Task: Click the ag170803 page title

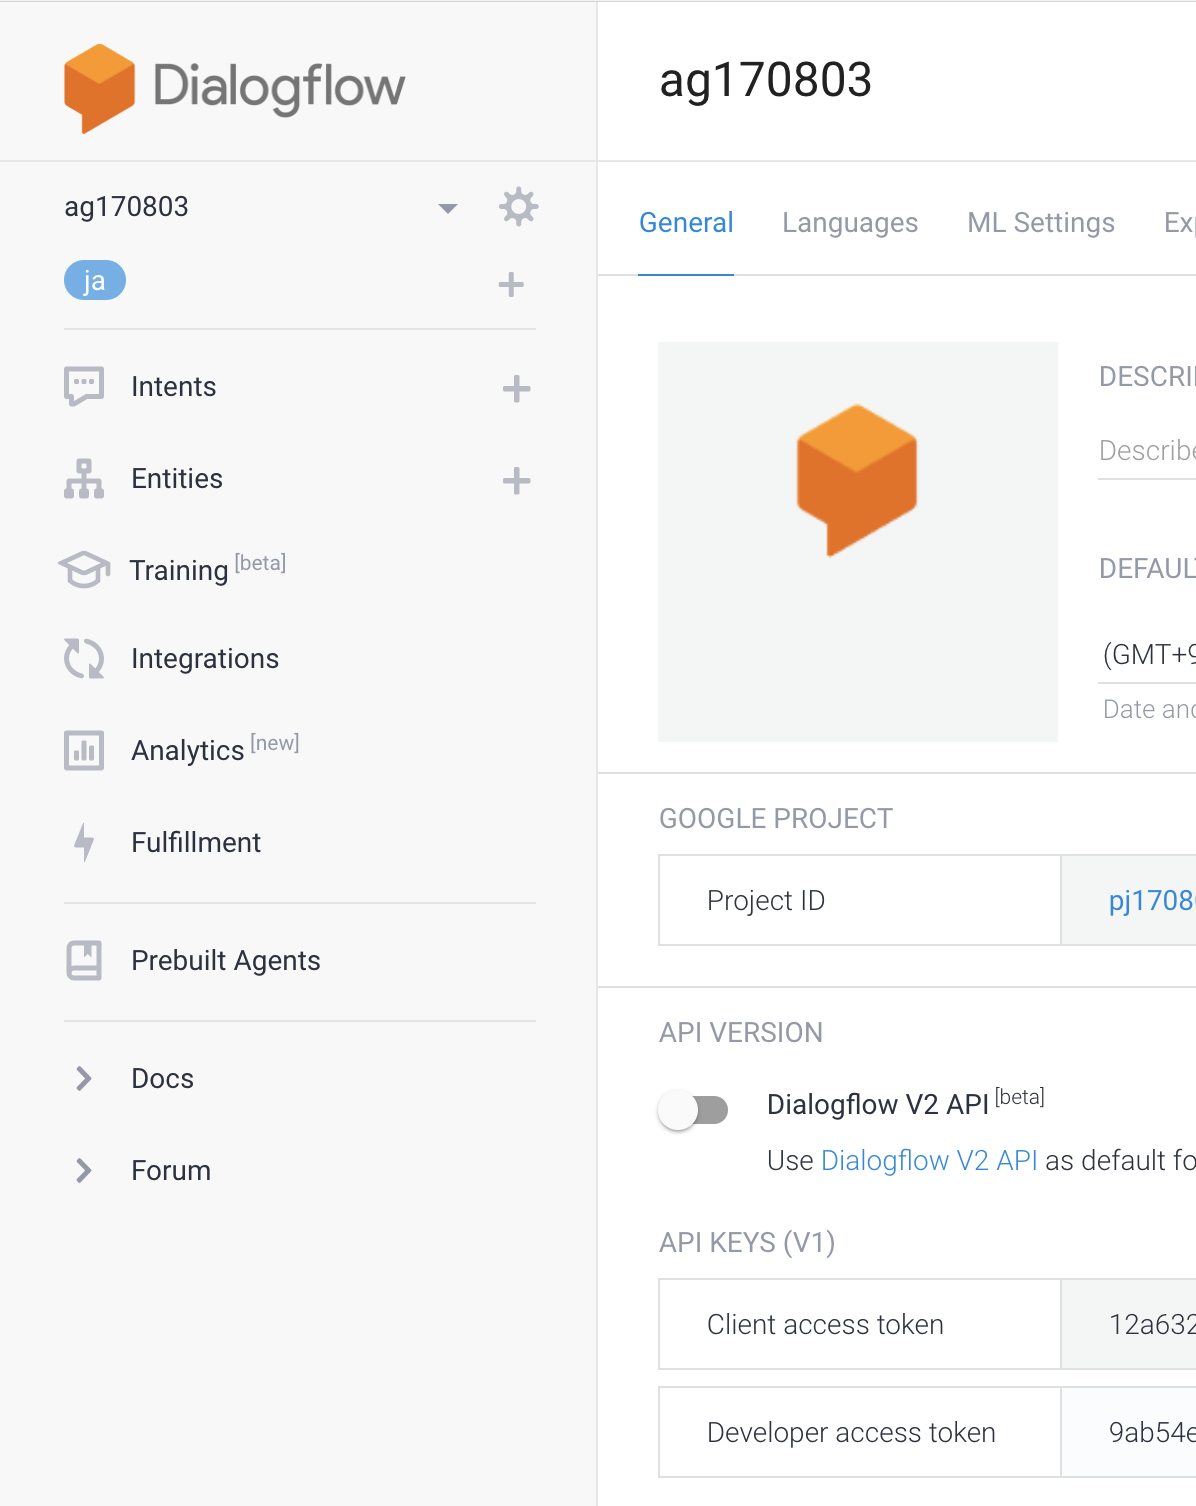Action: click(766, 80)
